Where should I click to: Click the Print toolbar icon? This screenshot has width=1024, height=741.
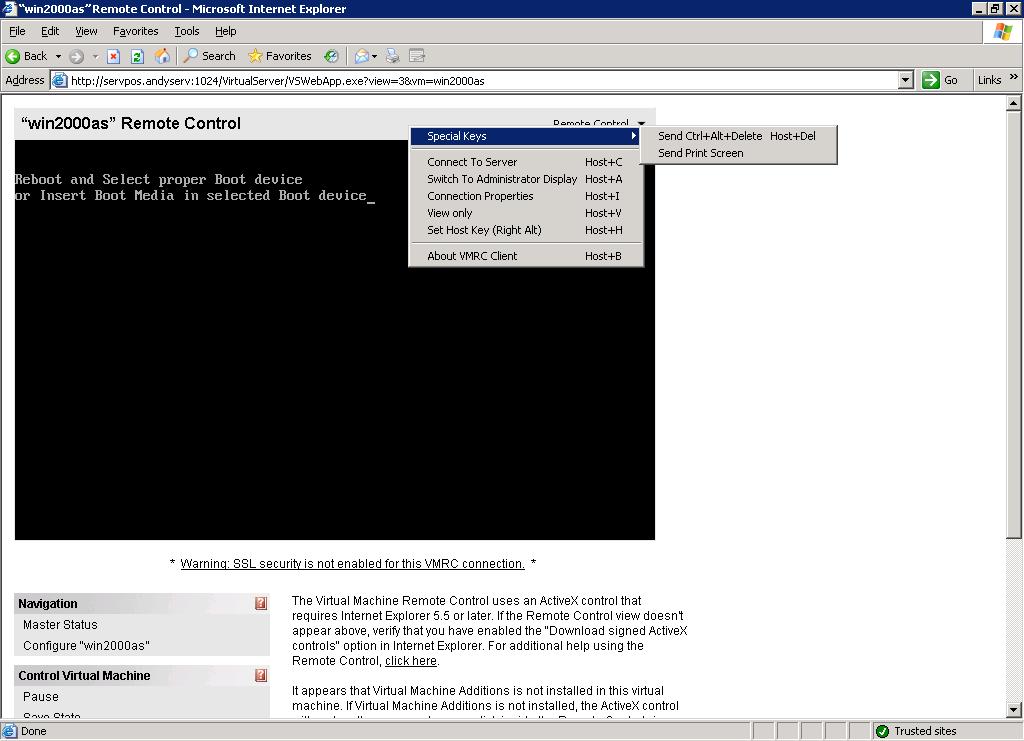393,56
